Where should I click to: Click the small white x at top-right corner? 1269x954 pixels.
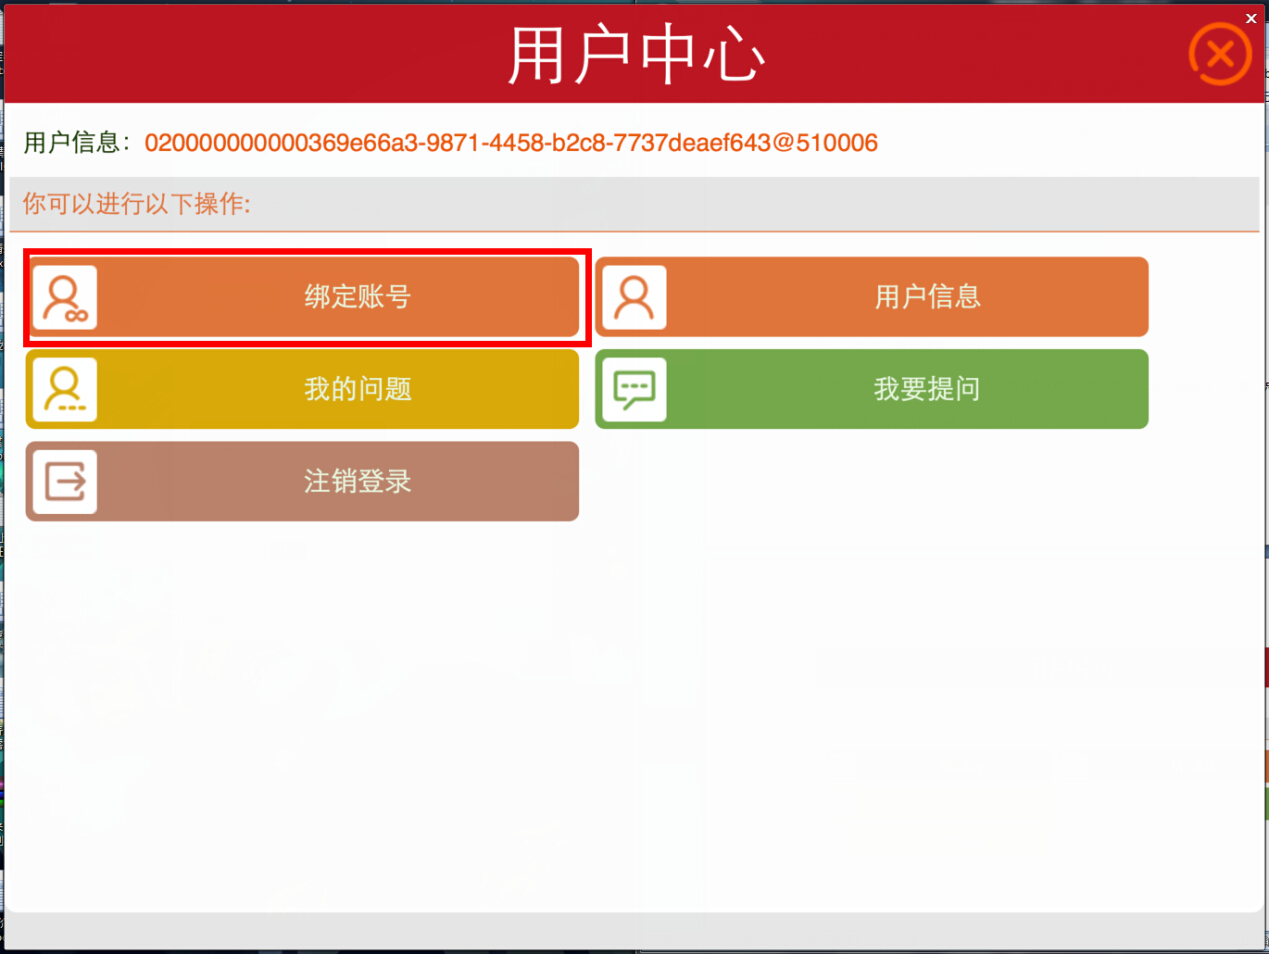(x=1250, y=18)
